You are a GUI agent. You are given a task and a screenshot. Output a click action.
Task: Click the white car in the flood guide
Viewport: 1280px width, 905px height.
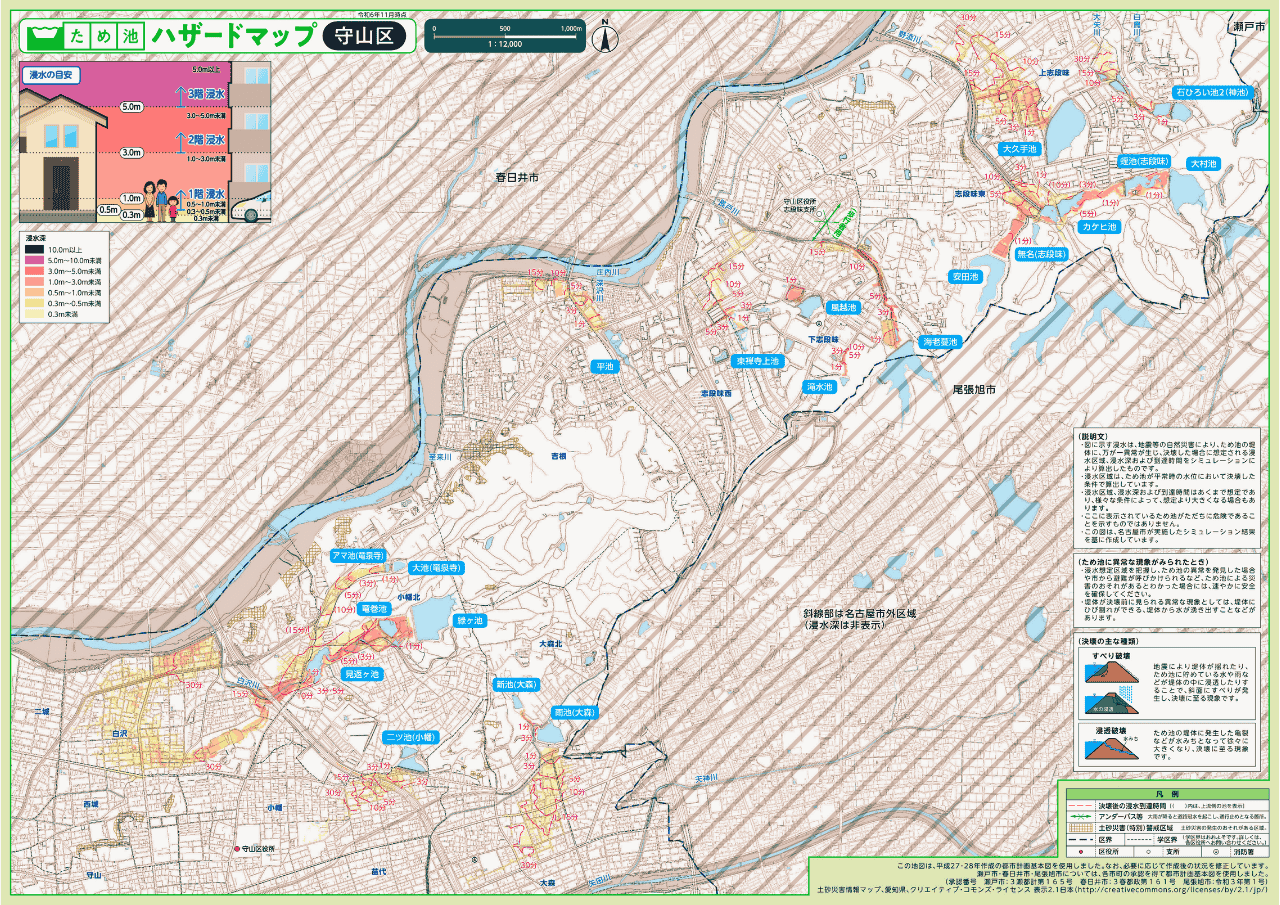[x=254, y=211]
